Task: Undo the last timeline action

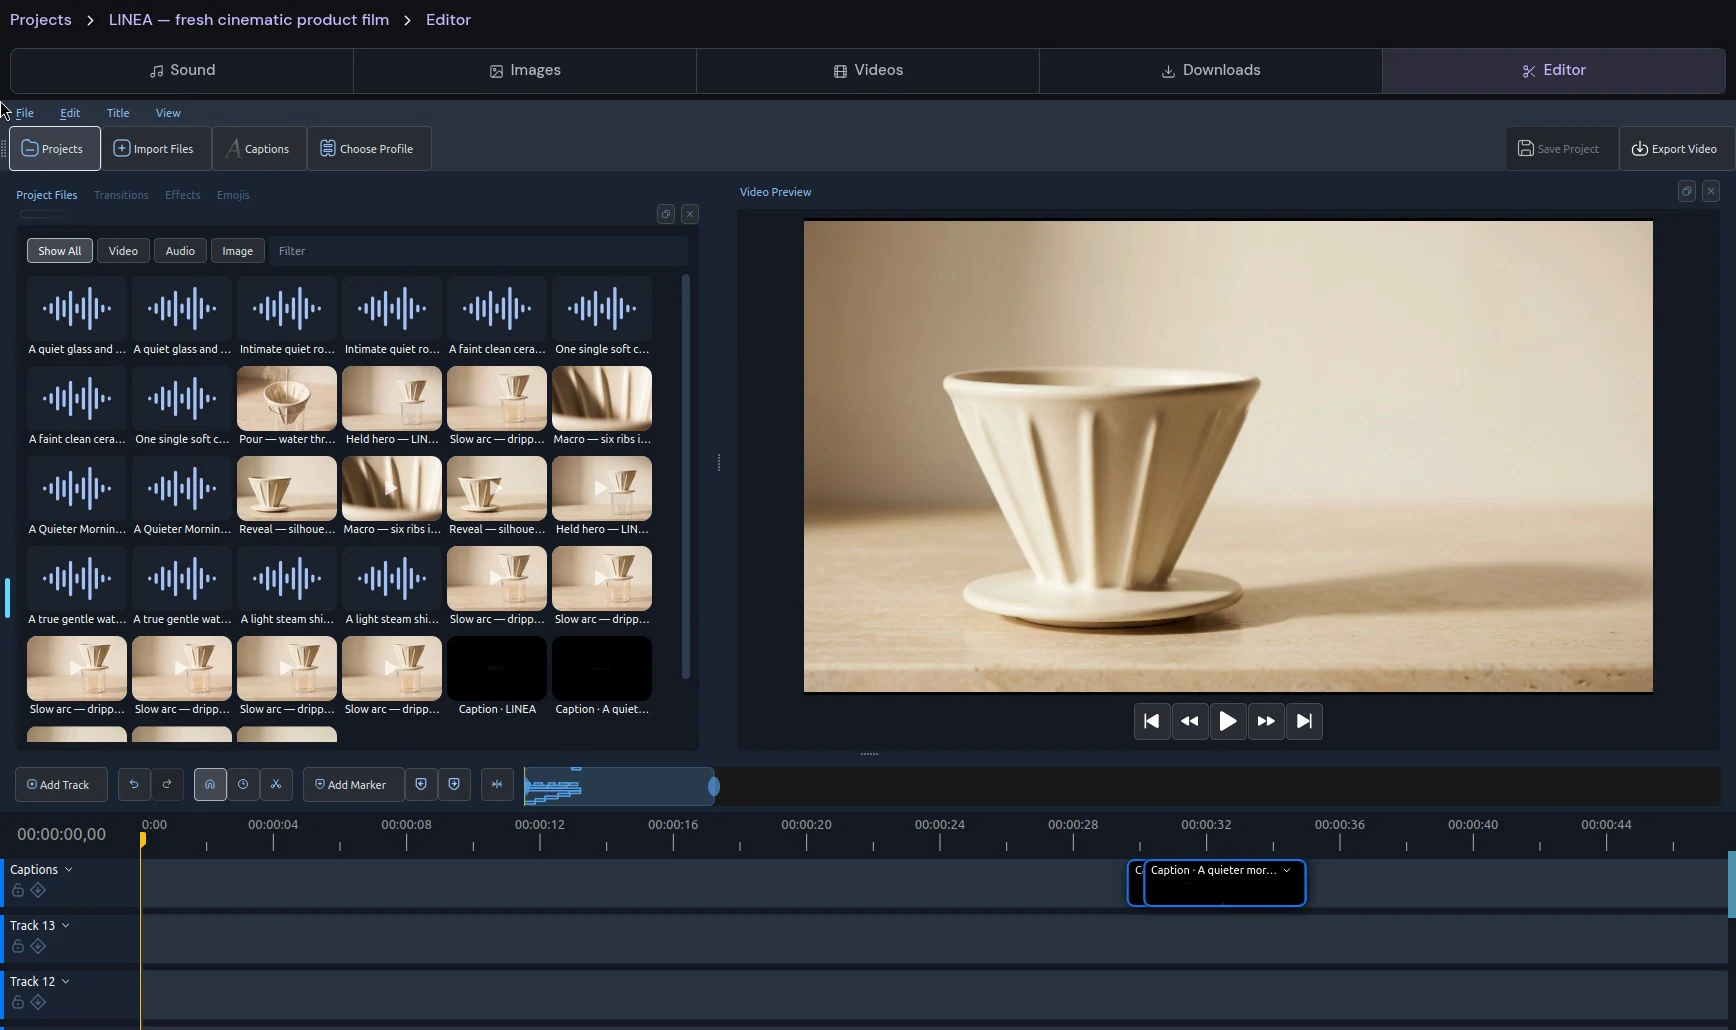Action: 134,785
